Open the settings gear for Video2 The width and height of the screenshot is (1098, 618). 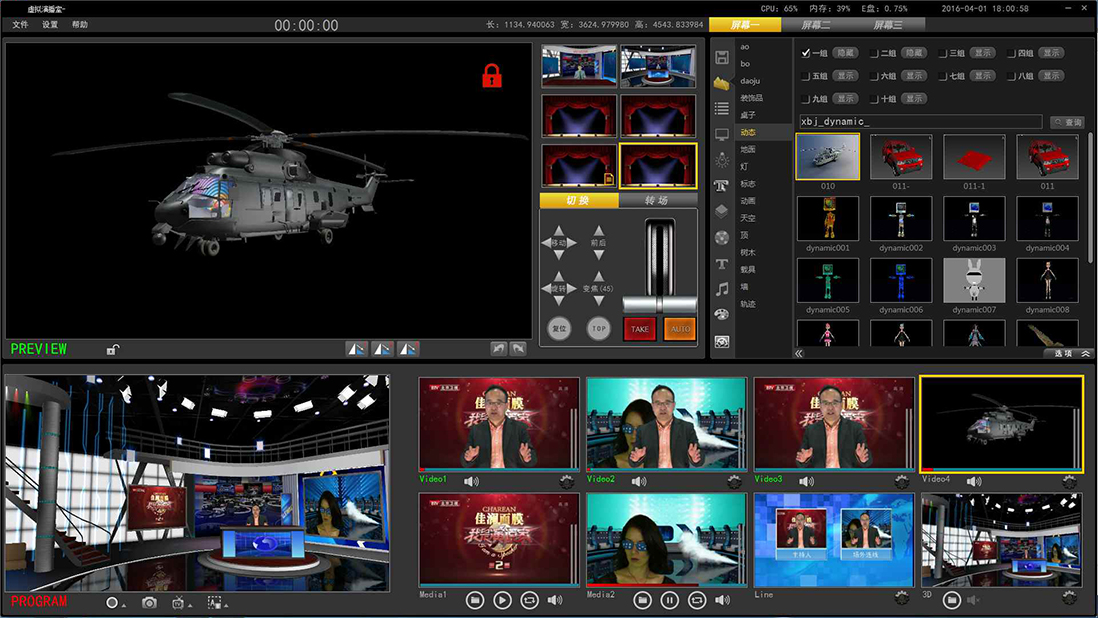click(734, 482)
